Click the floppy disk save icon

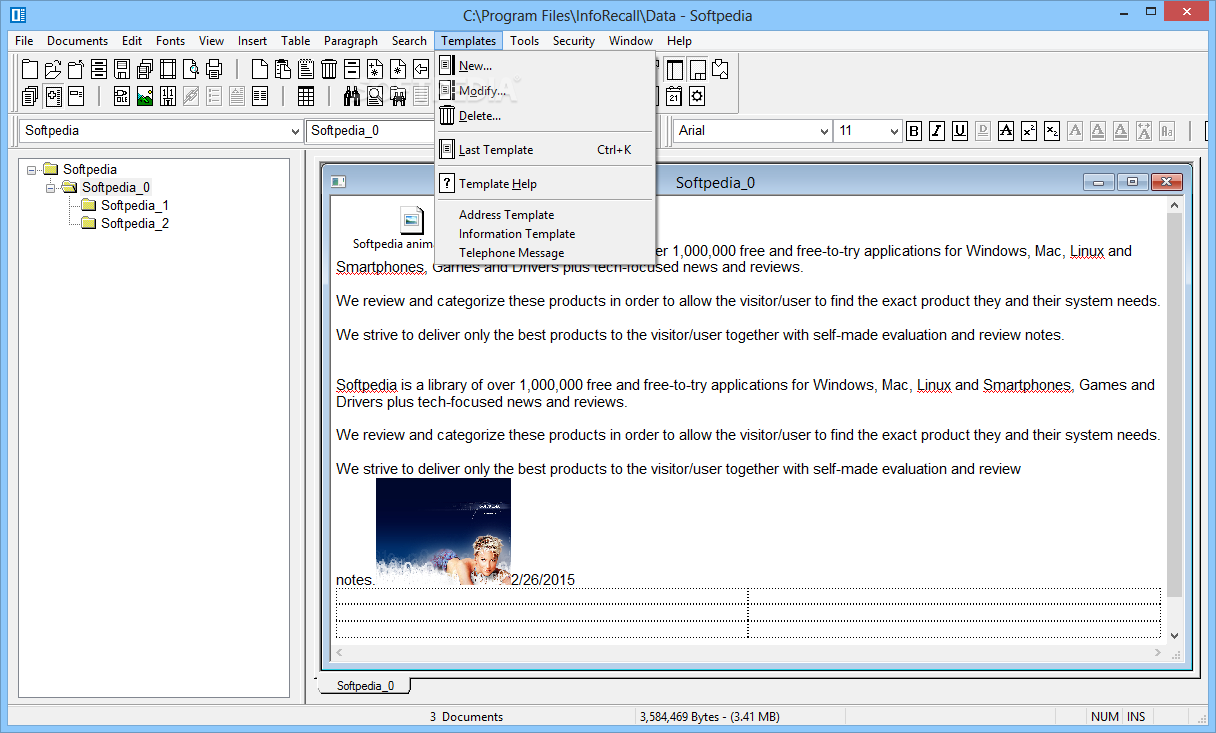[x=121, y=69]
